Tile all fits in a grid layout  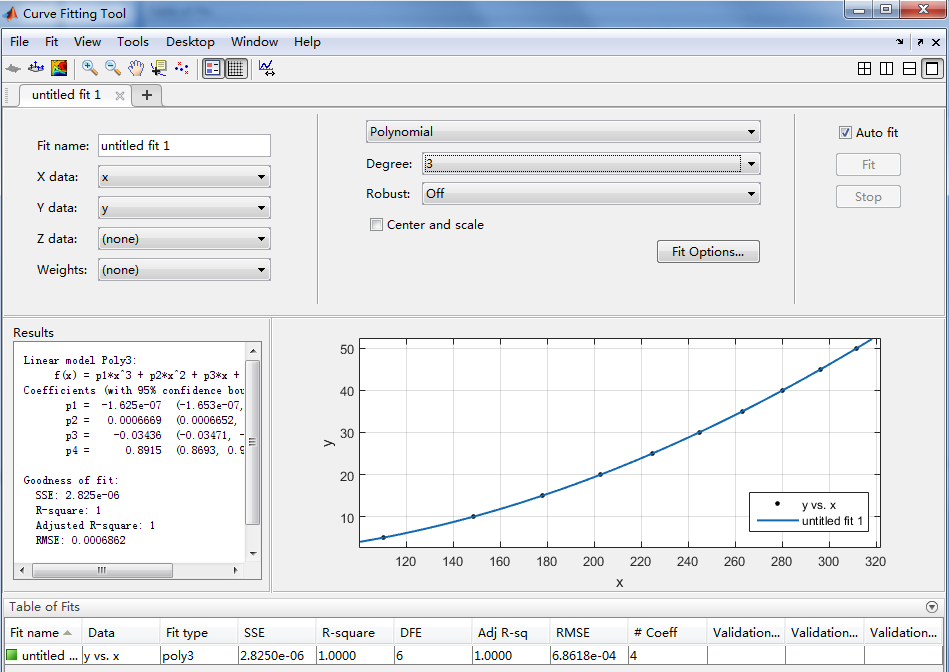pos(864,69)
